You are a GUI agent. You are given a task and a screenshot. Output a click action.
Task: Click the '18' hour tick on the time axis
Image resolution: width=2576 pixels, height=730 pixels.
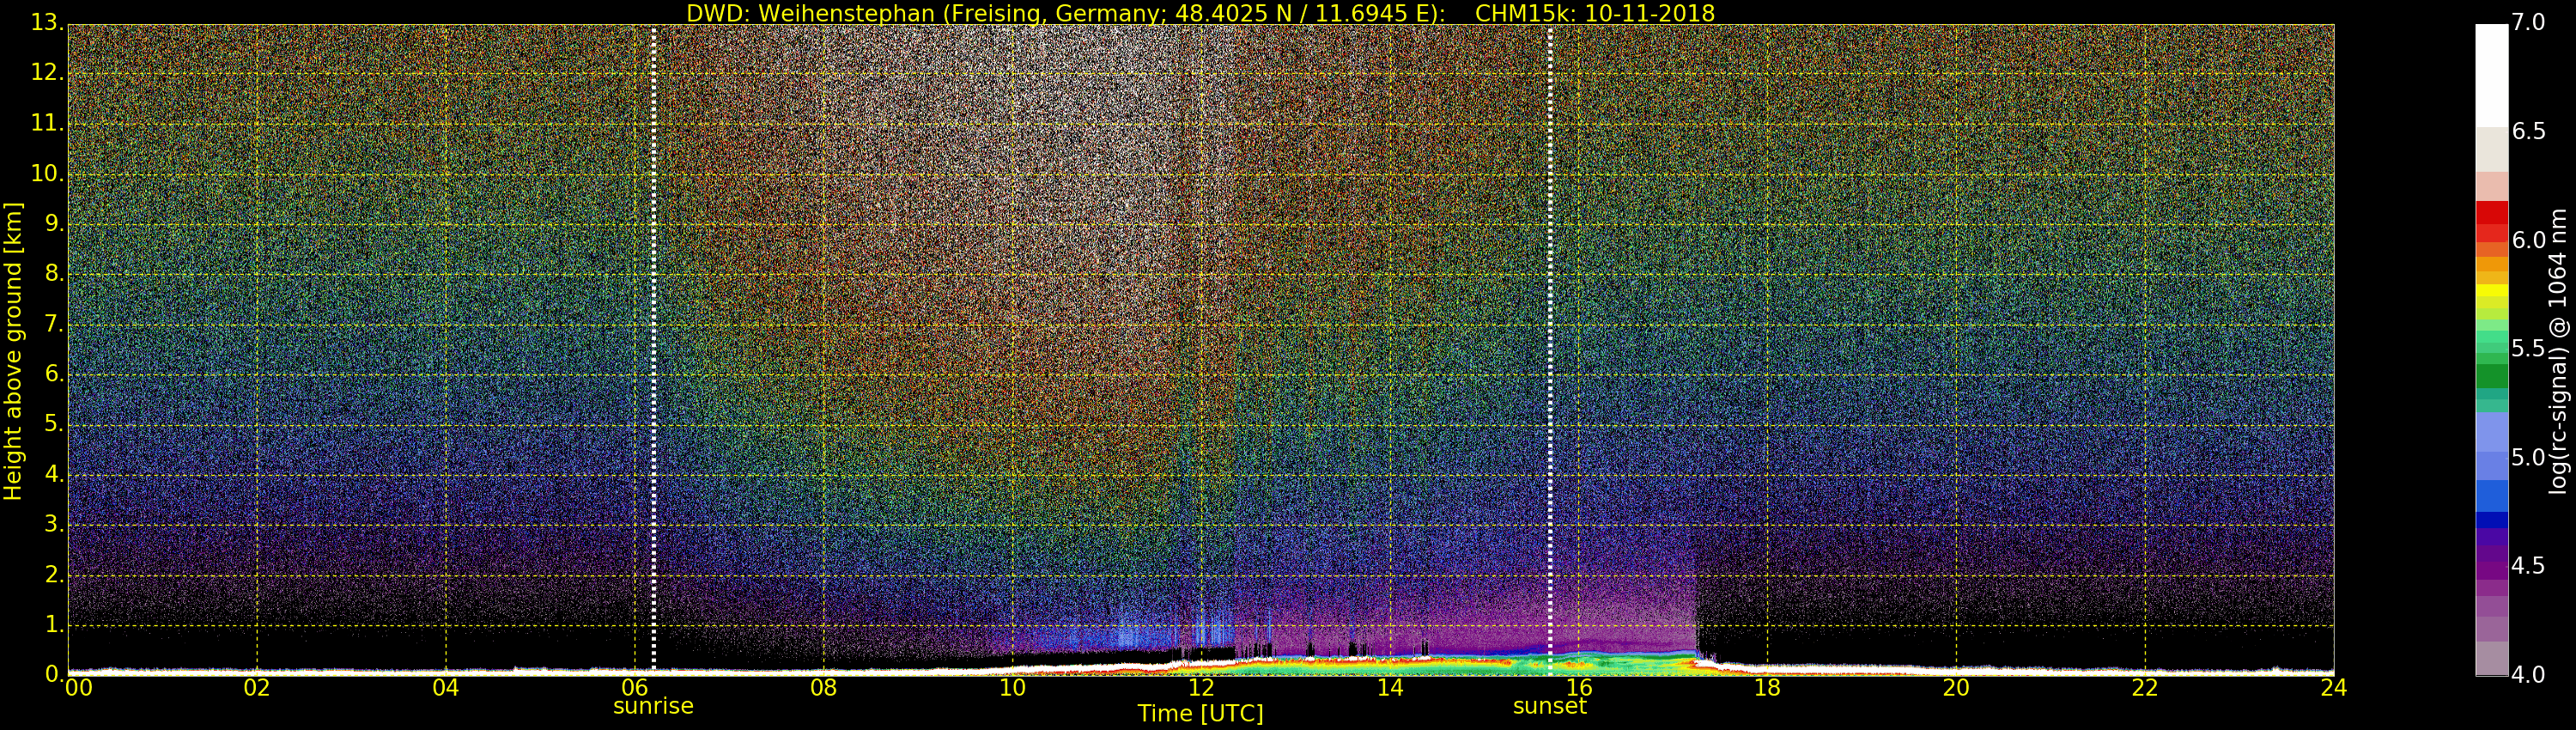click(x=1767, y=688)
